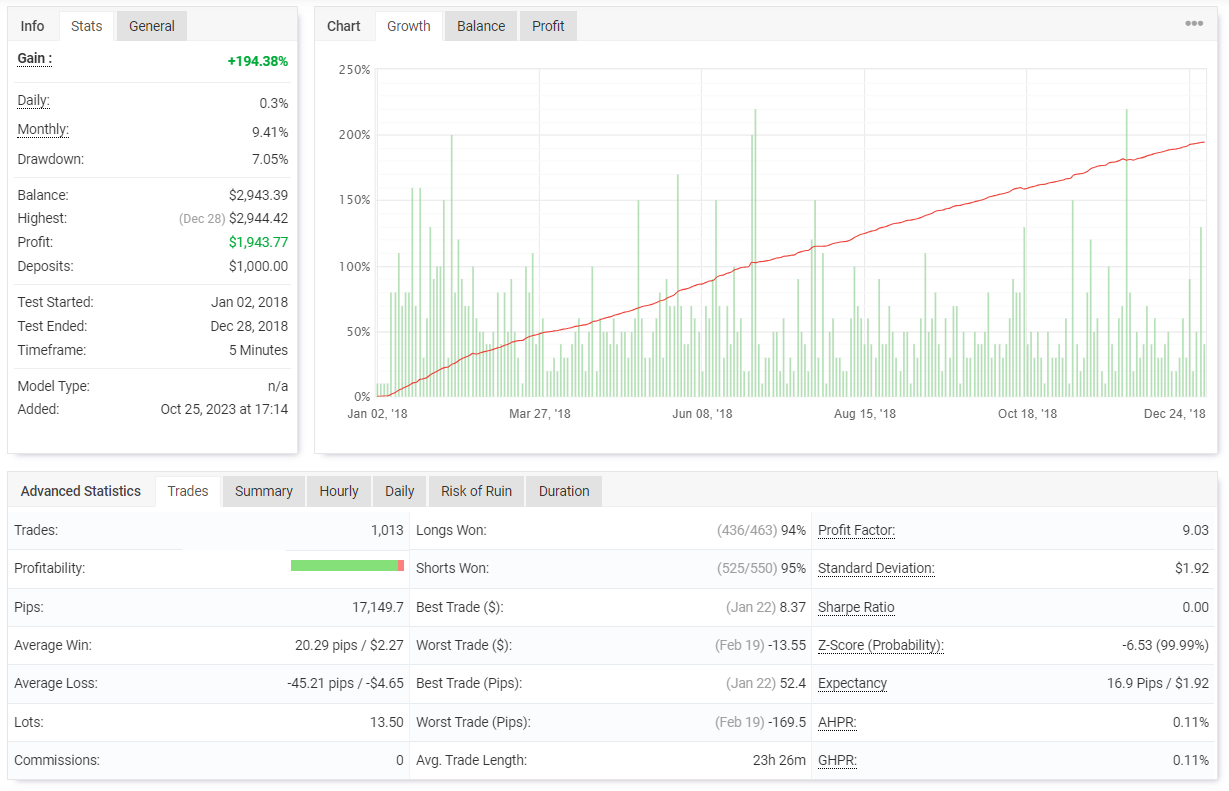Click the Sharpe Ratio label

click(x=856, y=607)
